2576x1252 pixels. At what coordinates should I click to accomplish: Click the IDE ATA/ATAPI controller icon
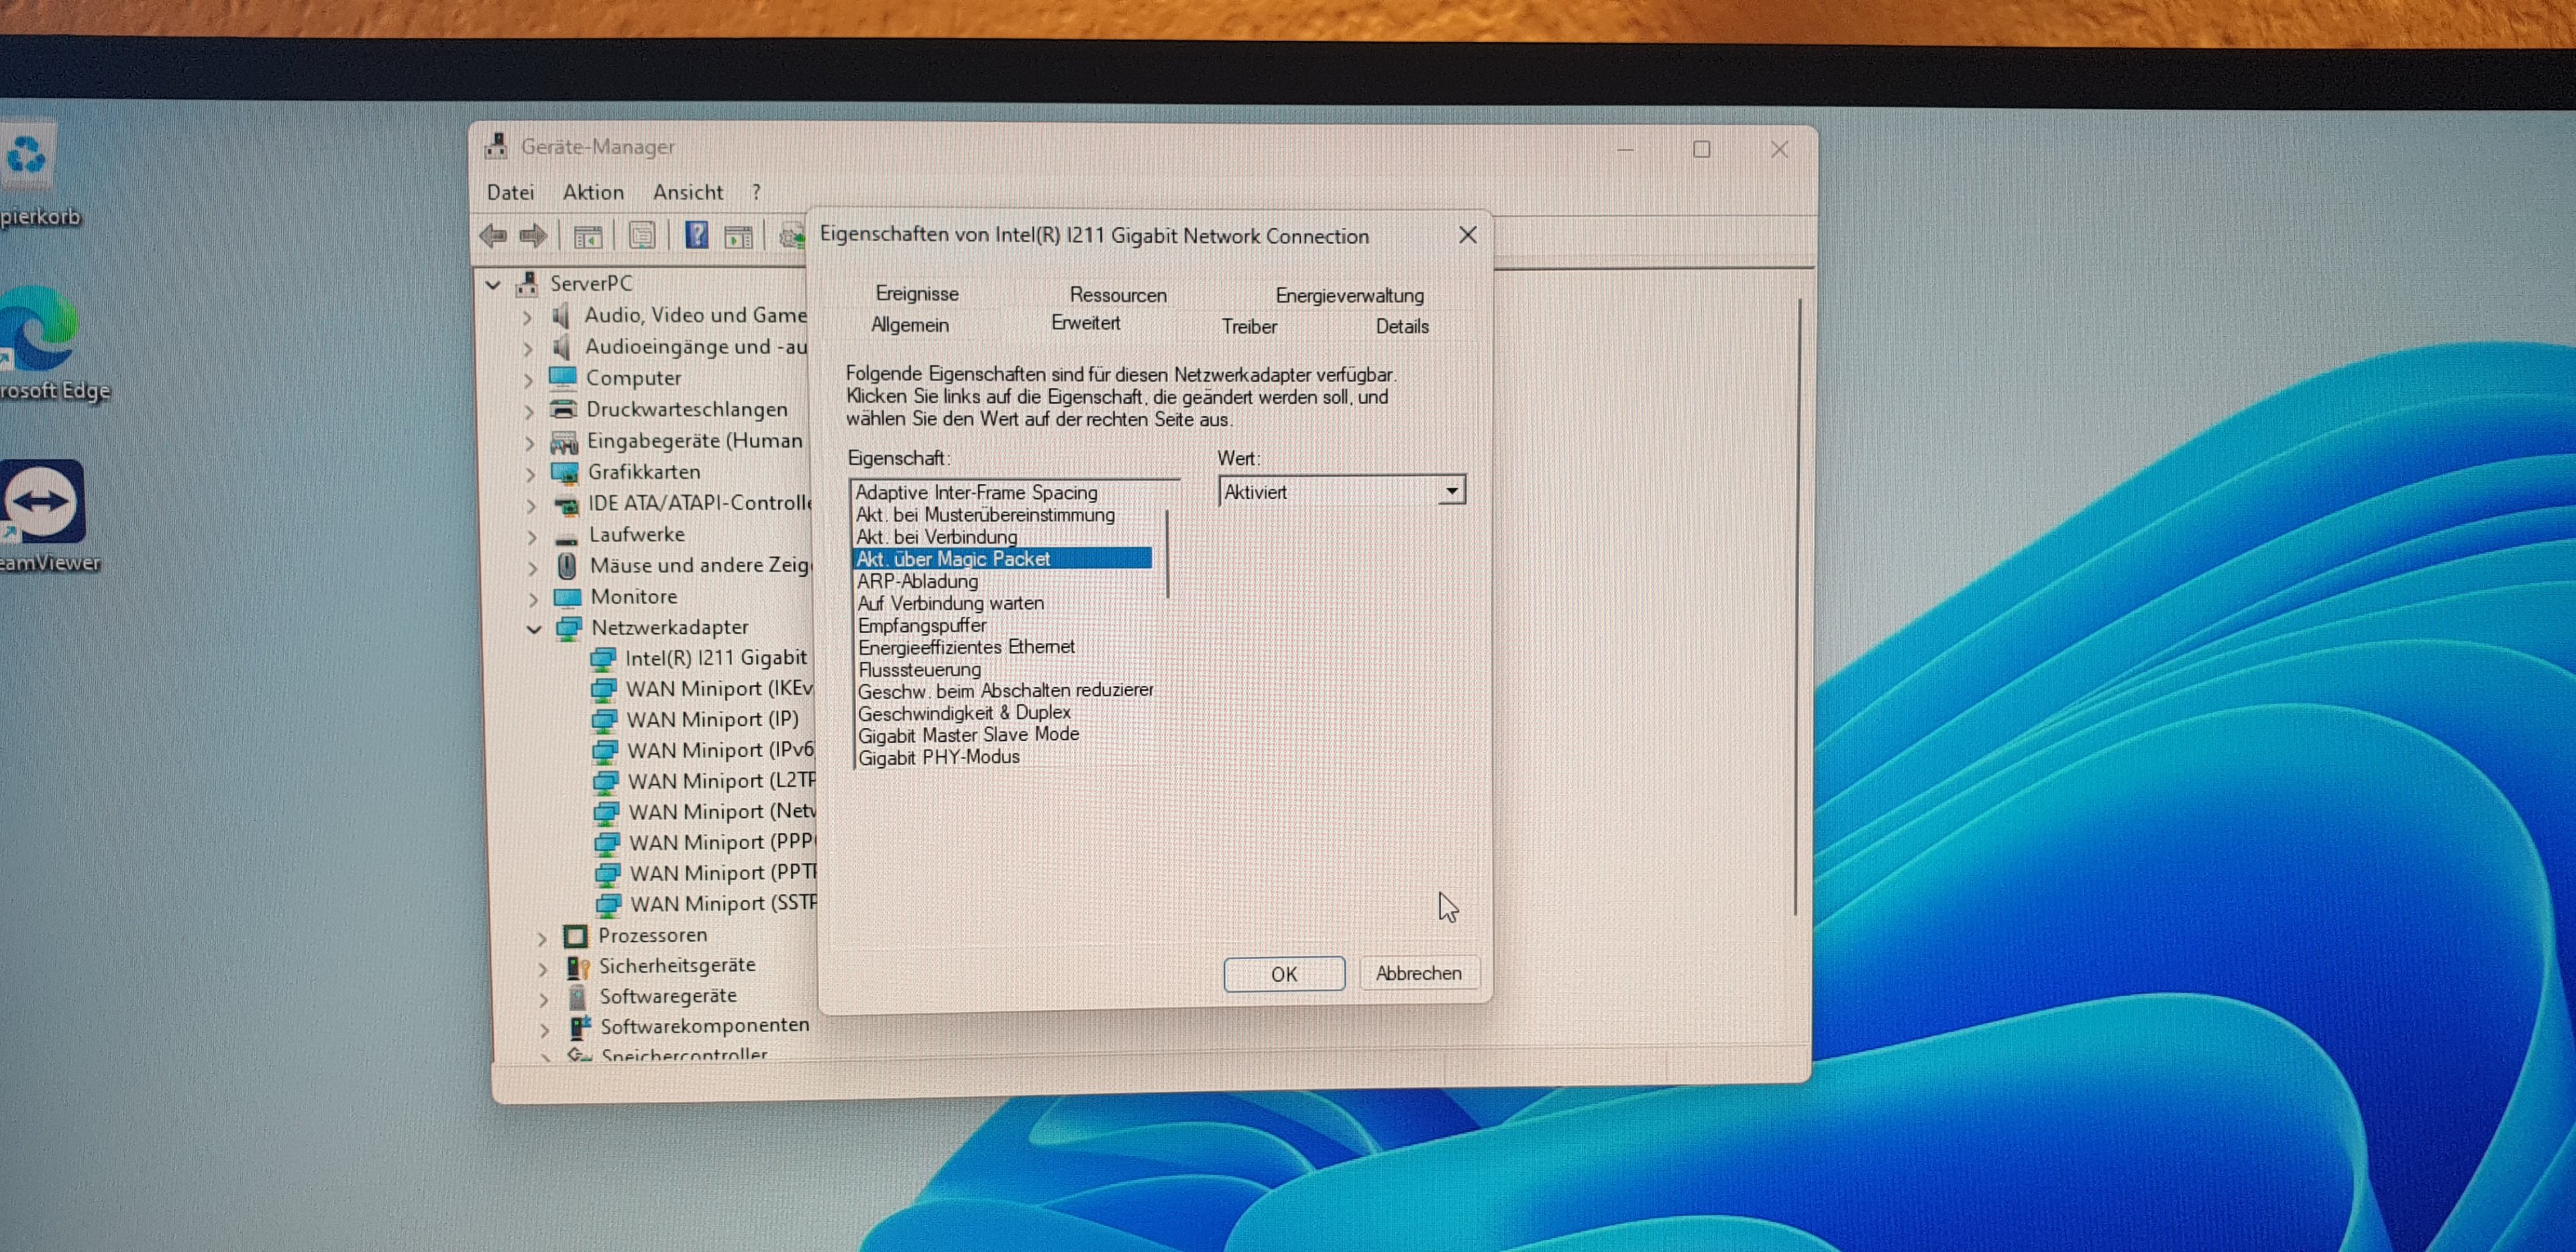click(x=567, y=504)
